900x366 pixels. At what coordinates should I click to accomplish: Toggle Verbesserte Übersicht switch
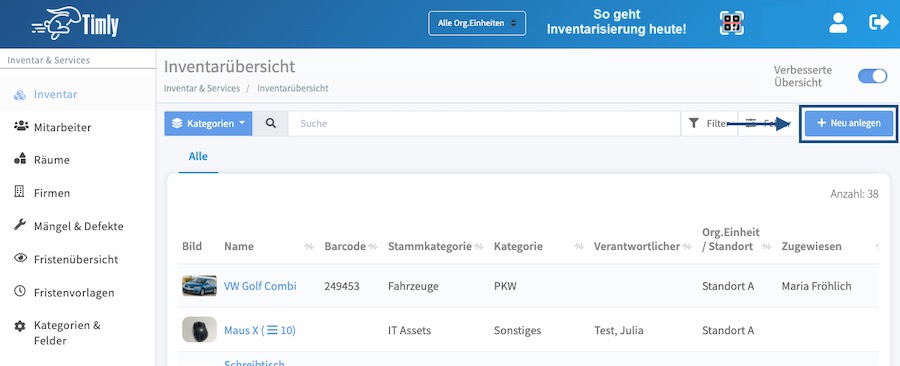872,76
